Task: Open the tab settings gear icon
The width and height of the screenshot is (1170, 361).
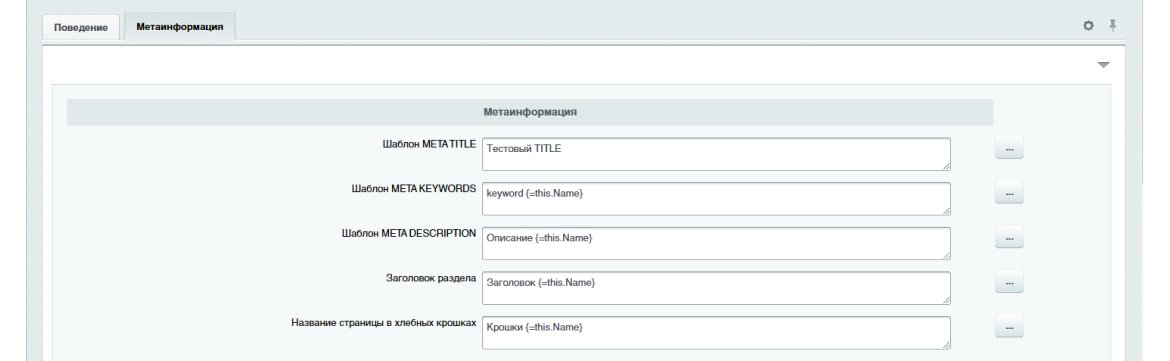Action: (1088, 26)
